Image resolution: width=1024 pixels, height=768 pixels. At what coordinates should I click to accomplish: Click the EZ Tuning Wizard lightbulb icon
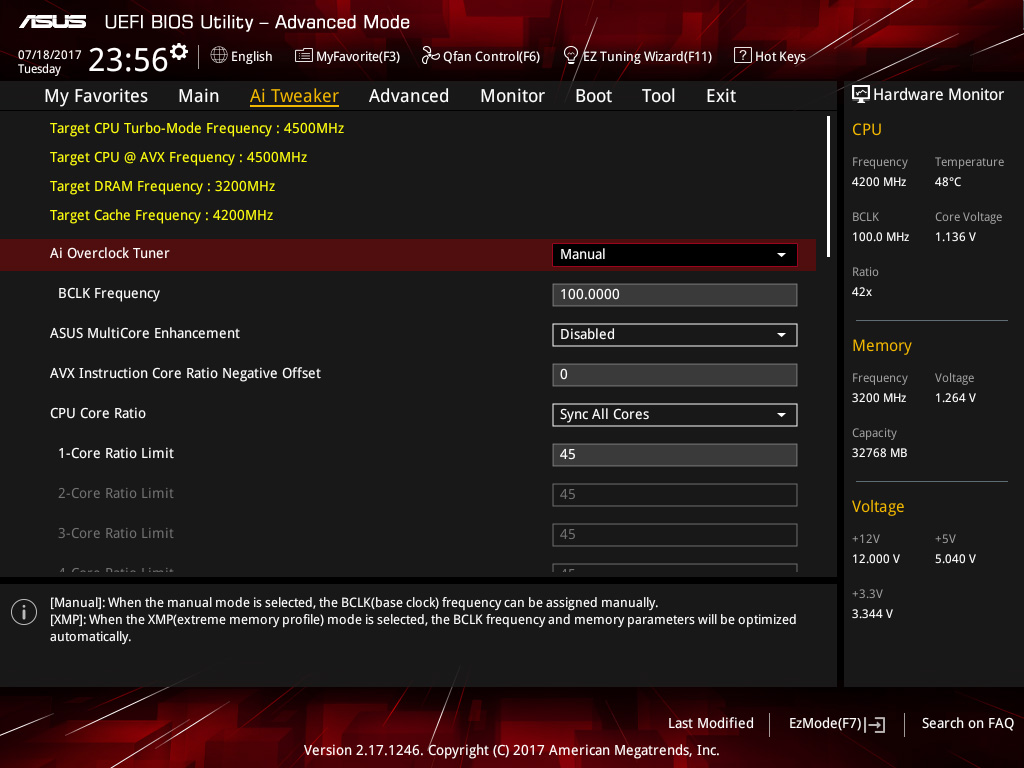click(571, 56)
